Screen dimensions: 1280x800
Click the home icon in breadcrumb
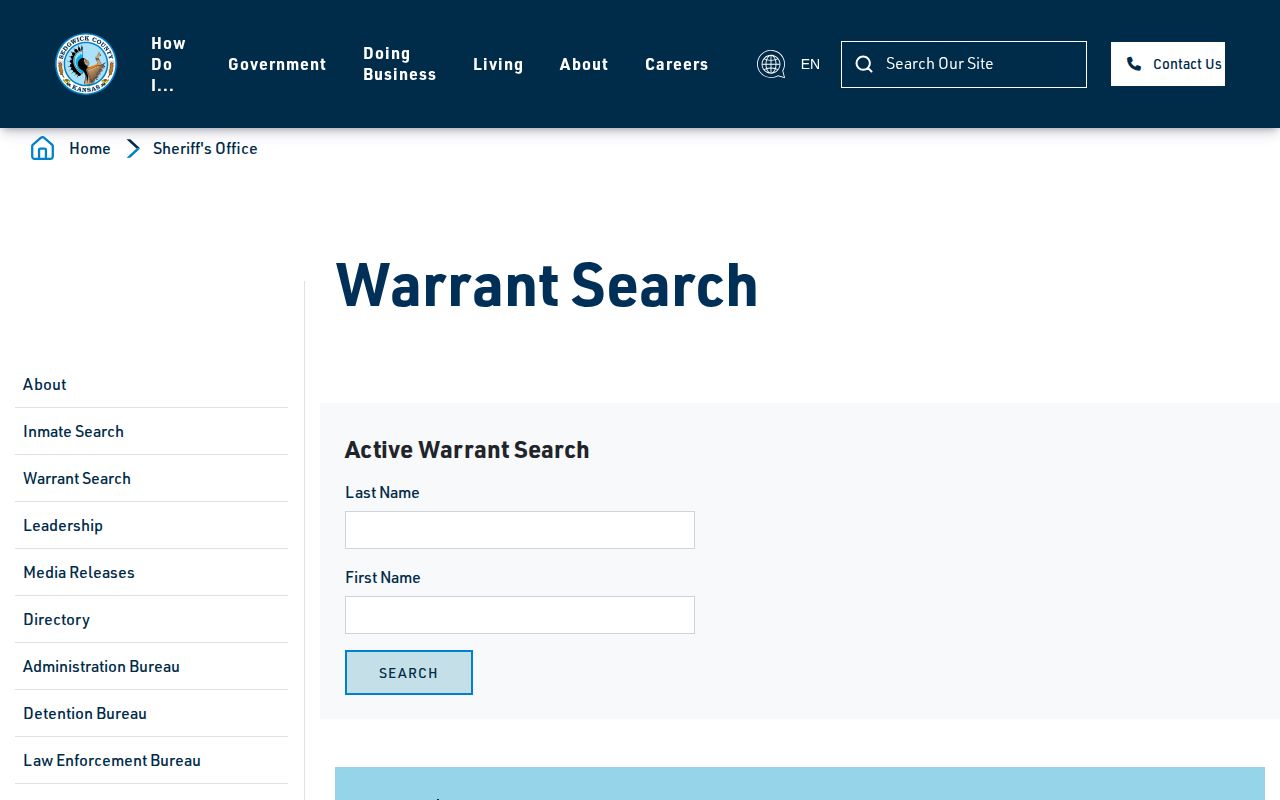[42, 148]
